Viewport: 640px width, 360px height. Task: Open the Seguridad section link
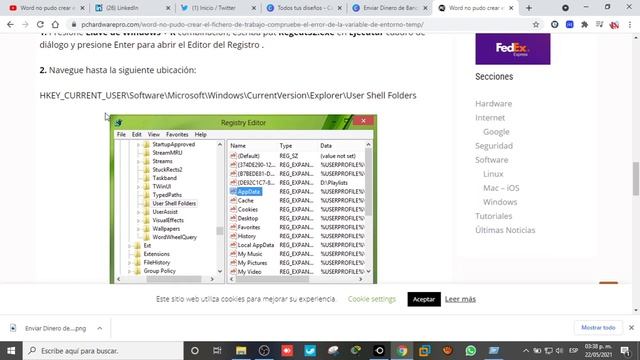[494, 146]
